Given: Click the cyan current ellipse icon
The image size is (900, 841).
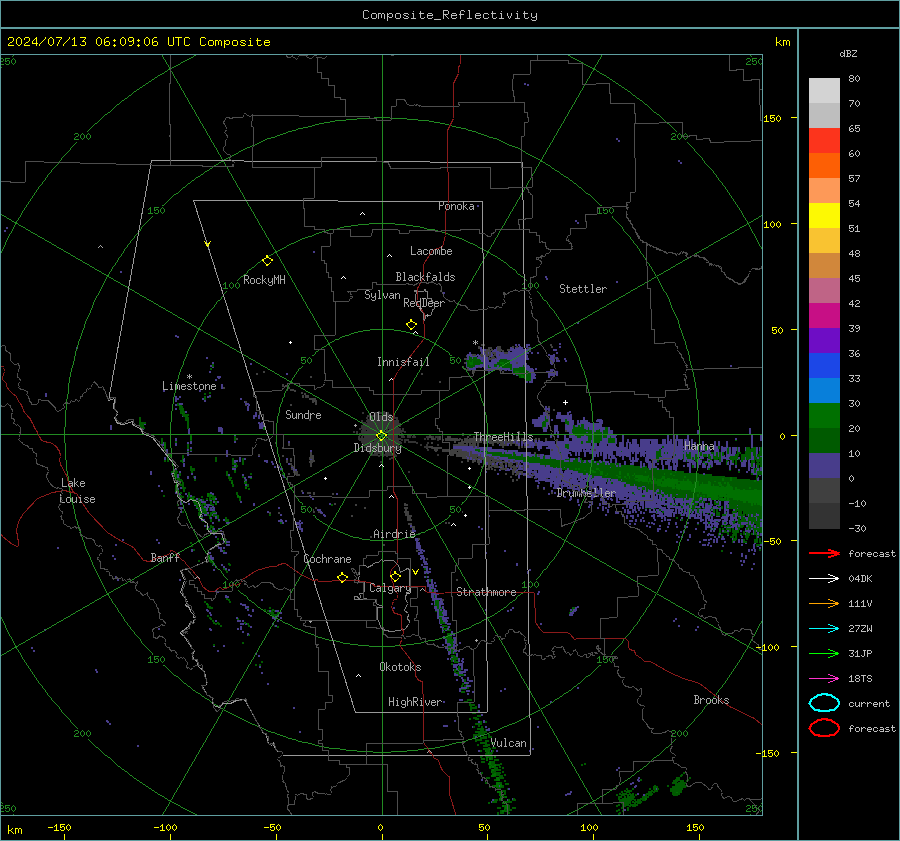Looking at the screenshot, I should coord(824,703).
